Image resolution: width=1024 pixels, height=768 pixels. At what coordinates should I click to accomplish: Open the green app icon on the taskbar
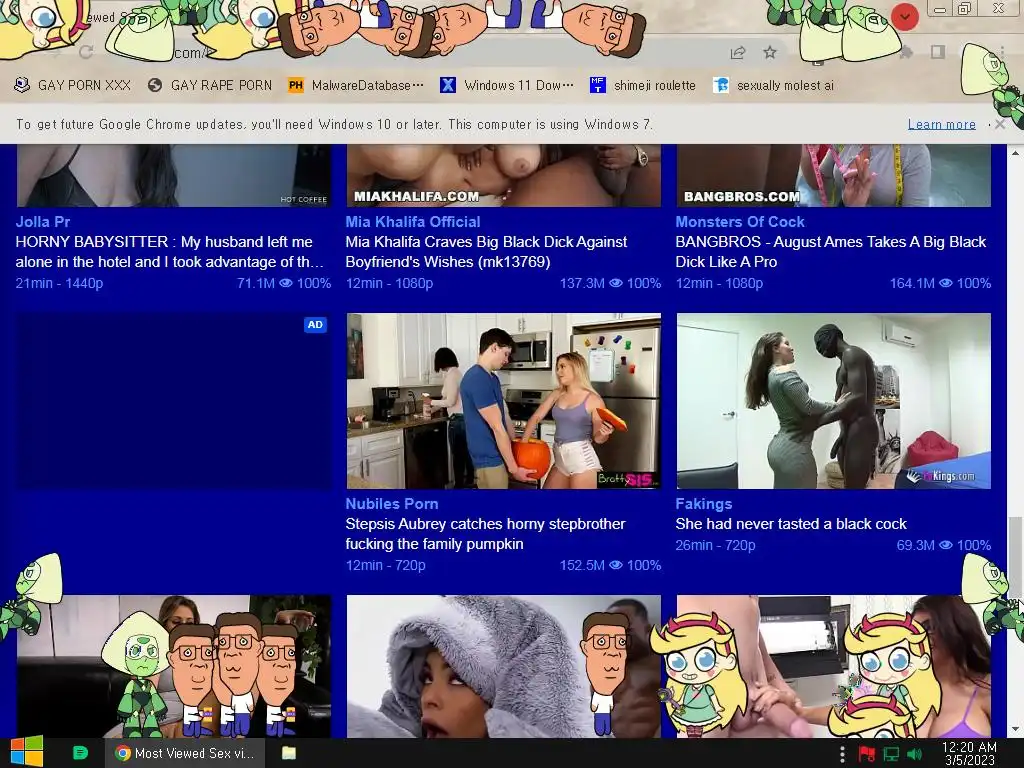coord(80,753)
